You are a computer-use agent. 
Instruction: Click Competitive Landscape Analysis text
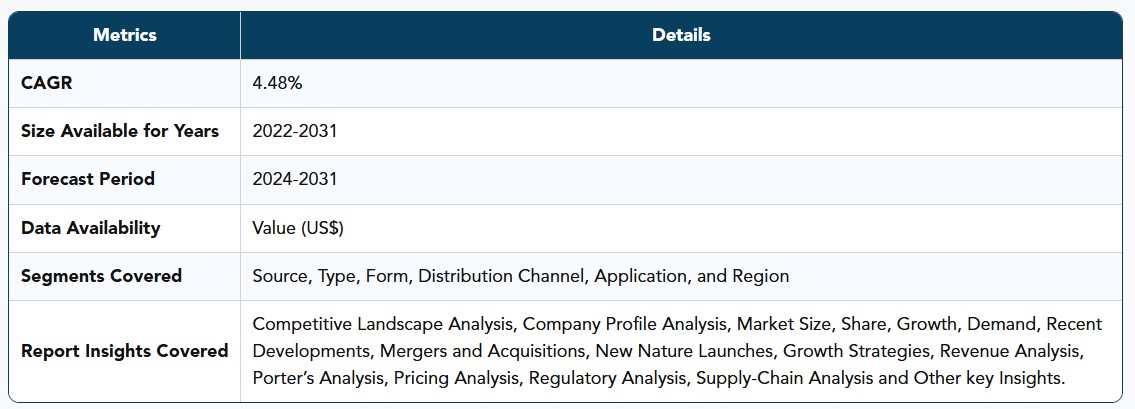(x=383, y=324)
